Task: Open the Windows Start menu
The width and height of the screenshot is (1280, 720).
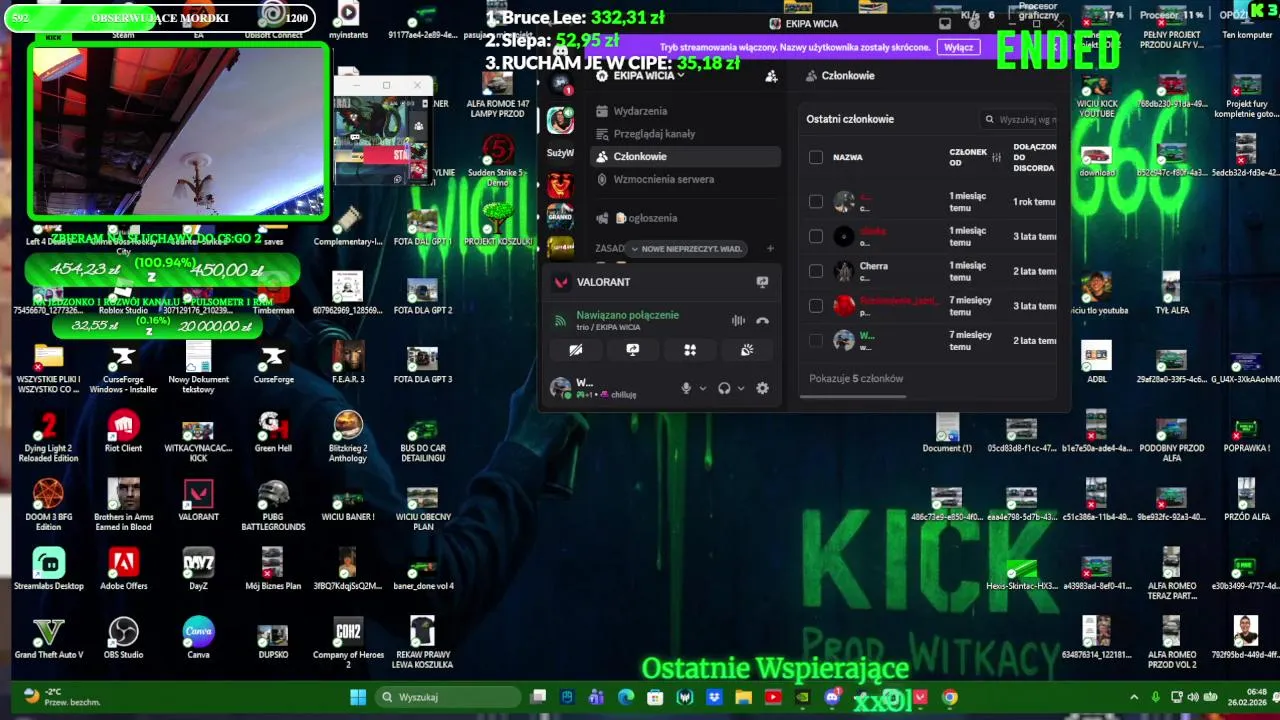Action: coord(358,697)
